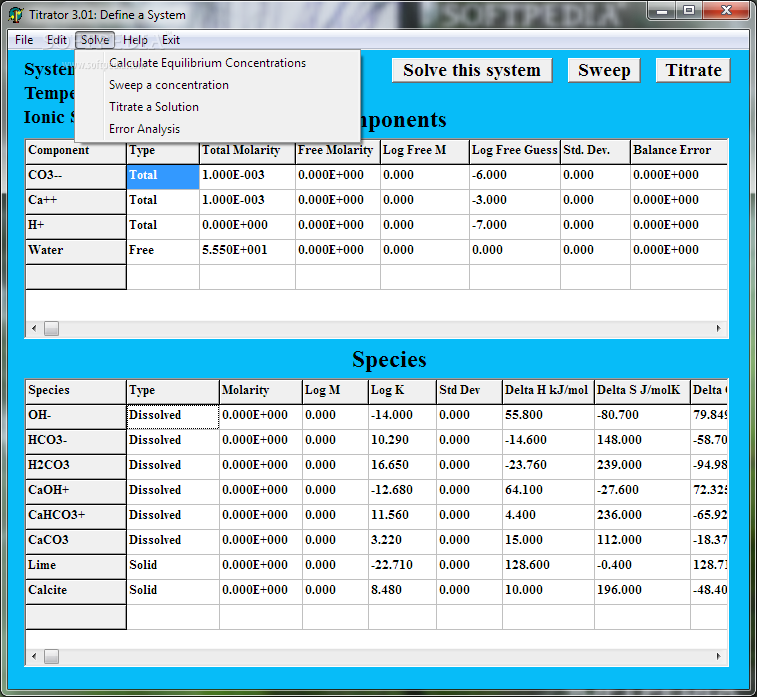Click the Exit menu item
Image resolution: width=757 pixels, height=697 pixels.
coord(171,40)
